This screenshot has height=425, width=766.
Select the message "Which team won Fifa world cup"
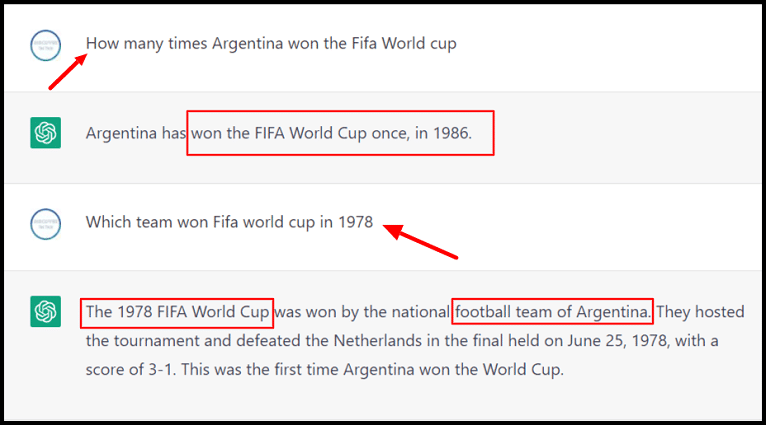tap(229, 222)
